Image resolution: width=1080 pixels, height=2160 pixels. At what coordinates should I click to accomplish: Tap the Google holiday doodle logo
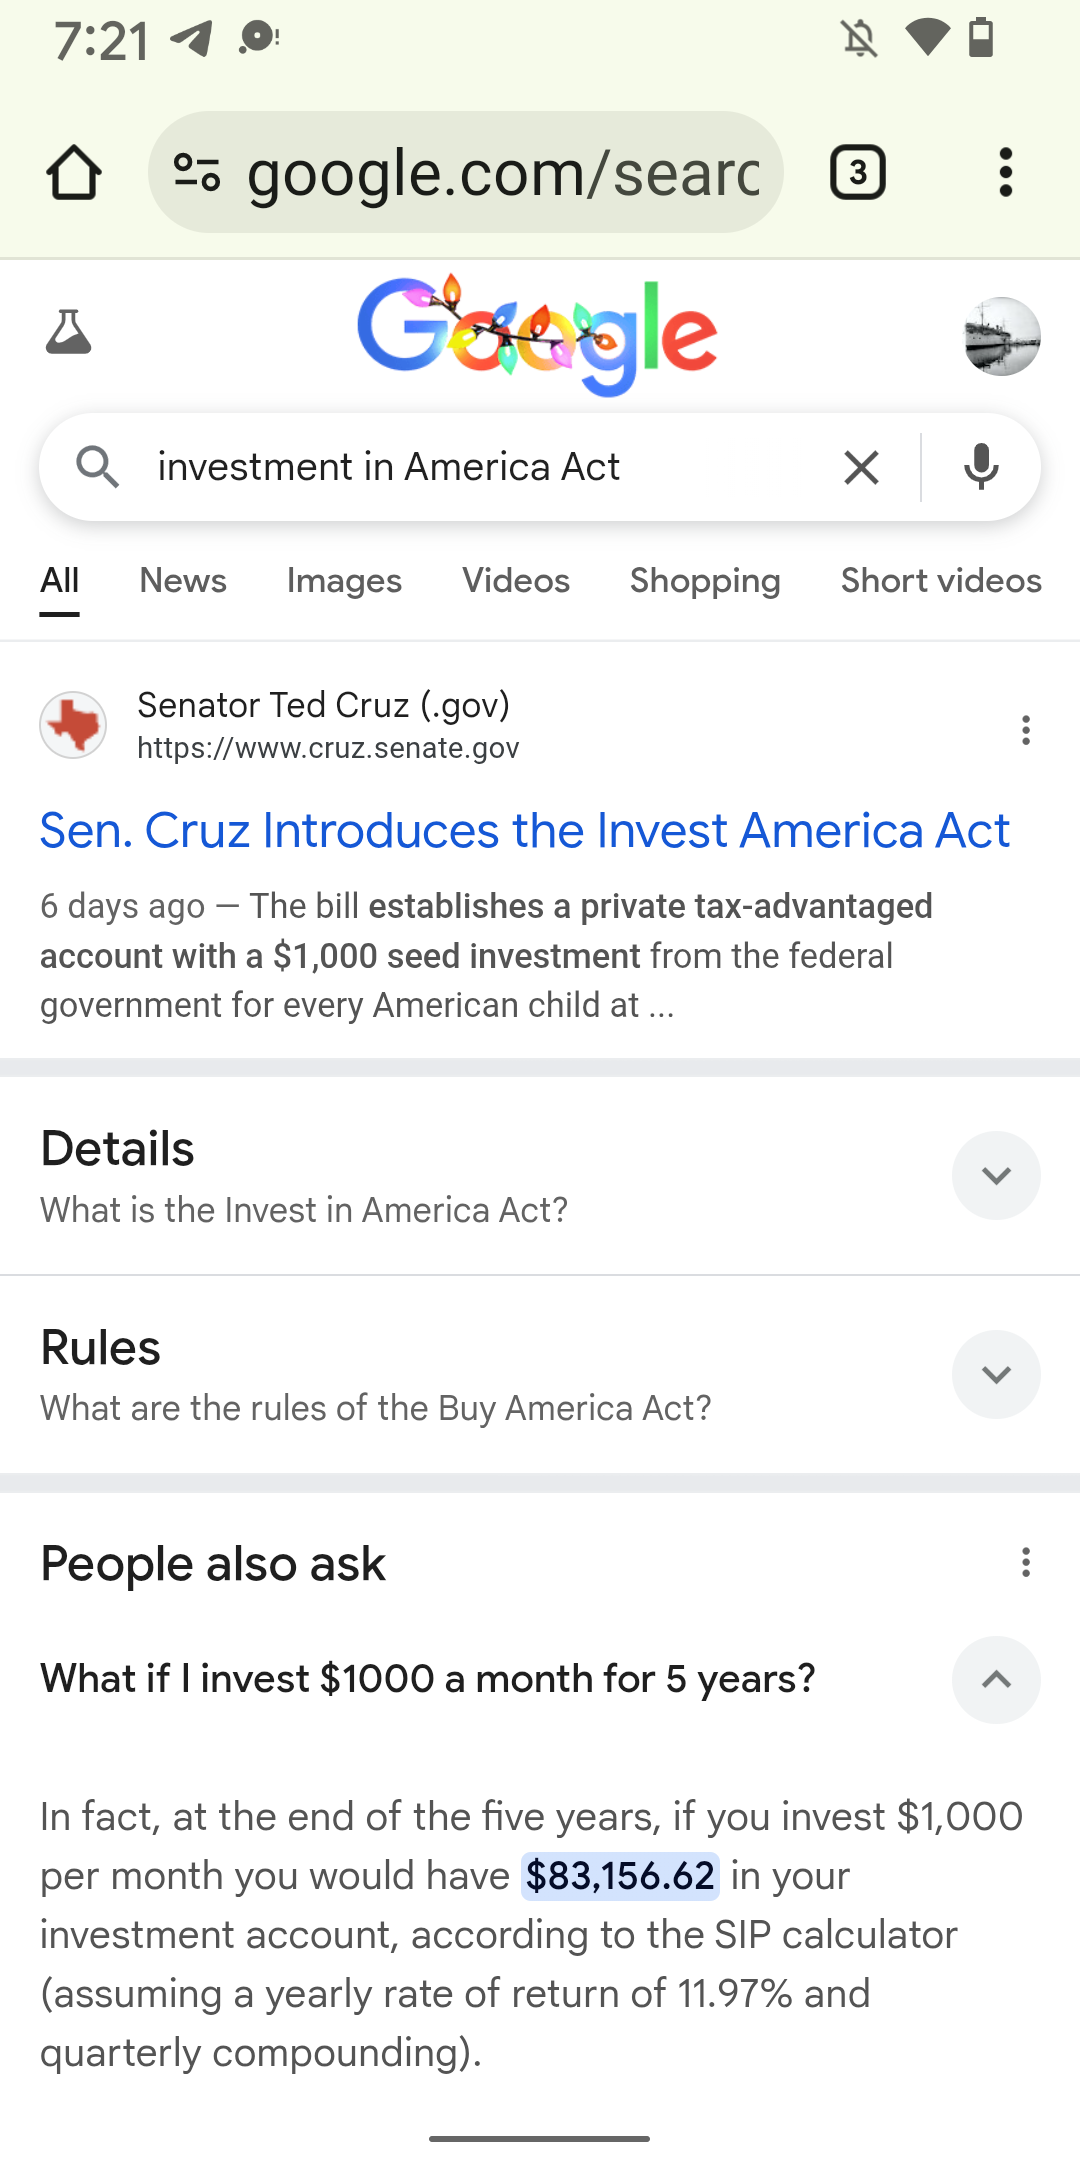coord(537,335)
